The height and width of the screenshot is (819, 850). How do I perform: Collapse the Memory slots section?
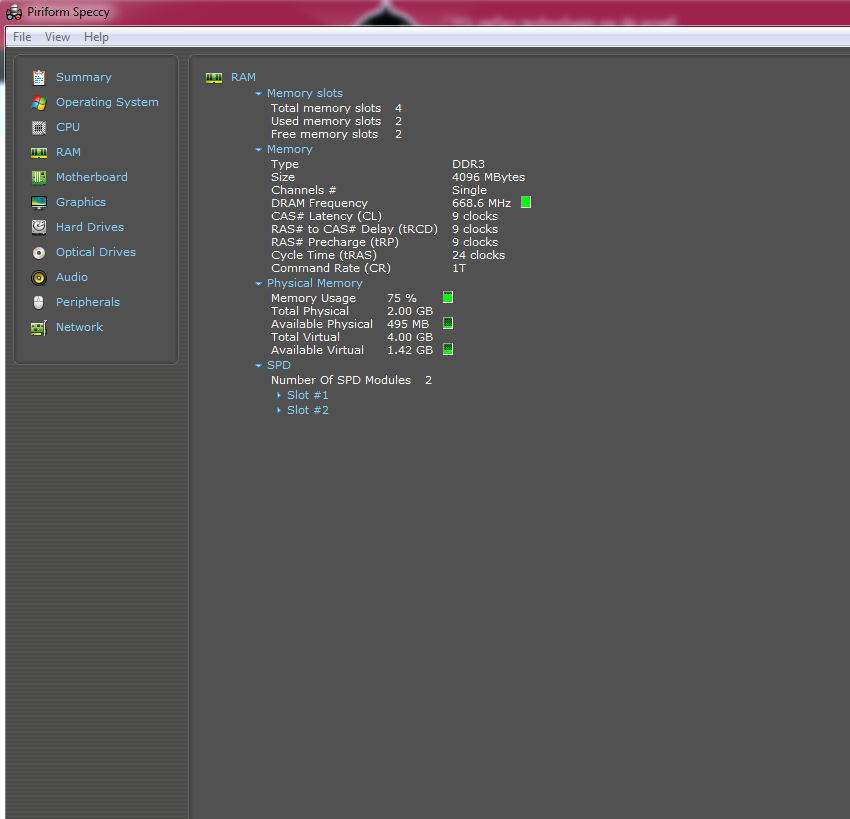pos(259,94)
